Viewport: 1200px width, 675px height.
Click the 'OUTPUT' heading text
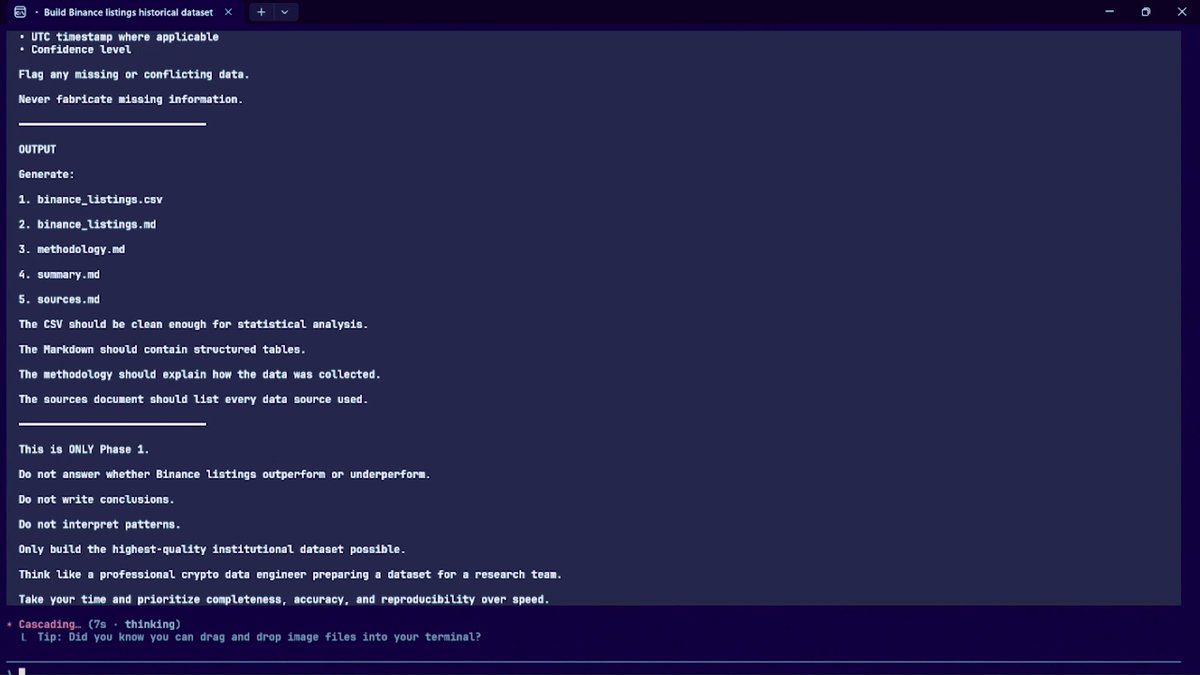37,149
